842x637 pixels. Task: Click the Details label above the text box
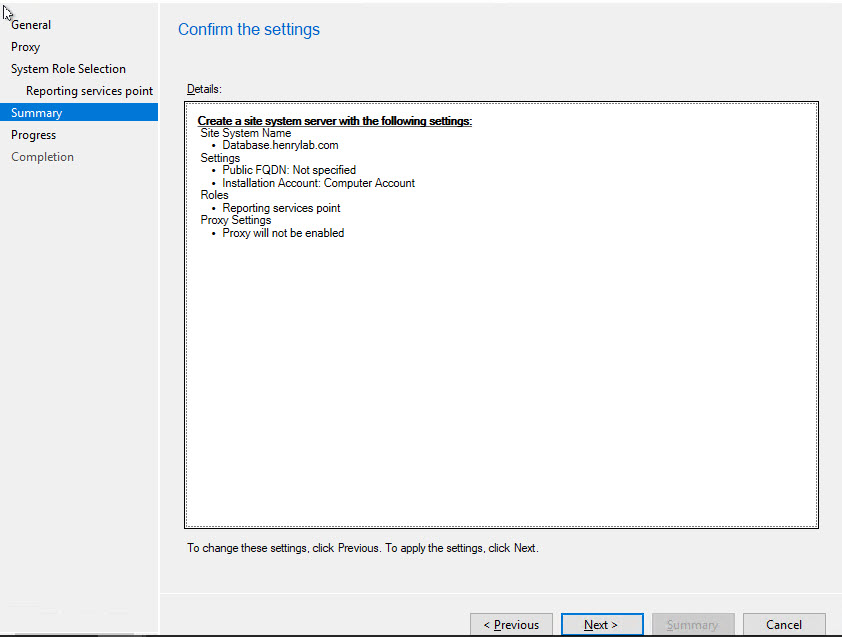[x=204, y=90]
